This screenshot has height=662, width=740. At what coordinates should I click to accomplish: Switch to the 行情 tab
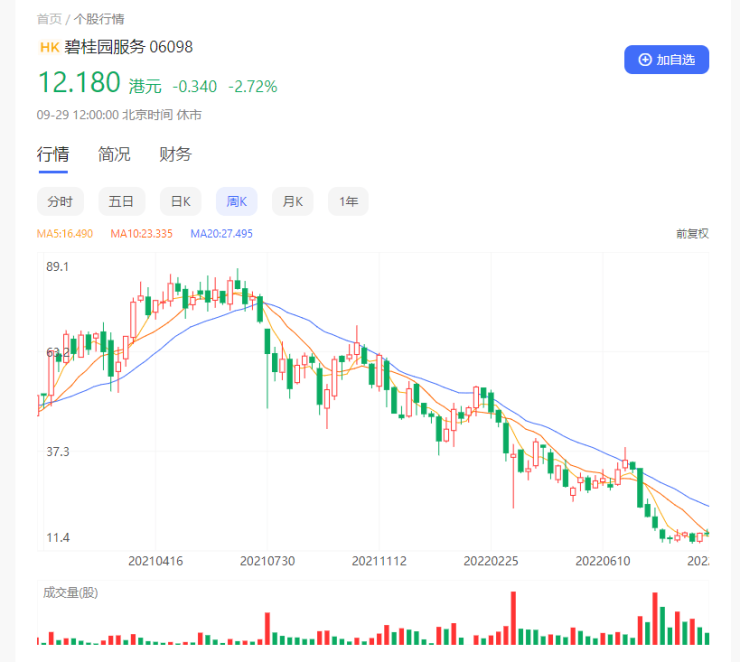[x=53, y=154]
